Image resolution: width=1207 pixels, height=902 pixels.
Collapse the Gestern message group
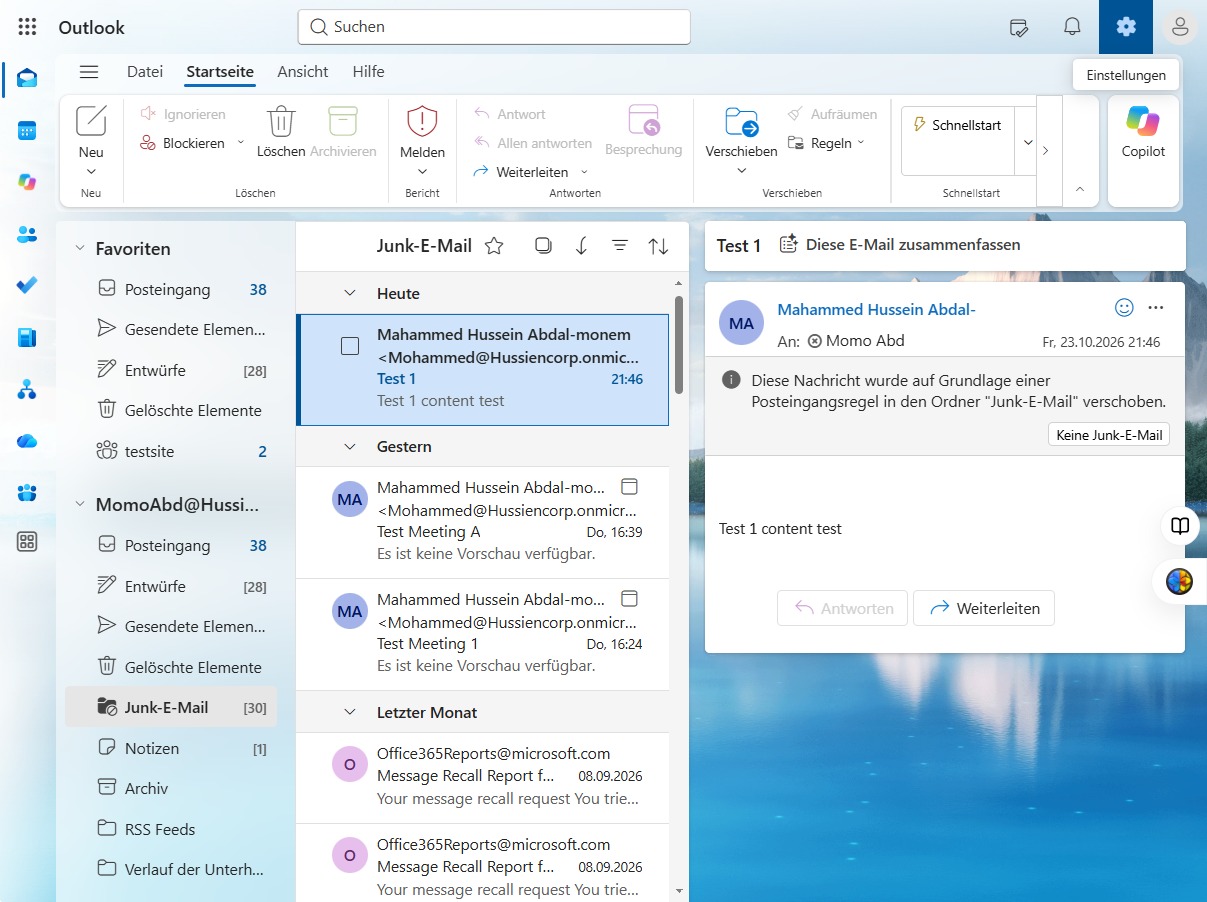point(350,447)
